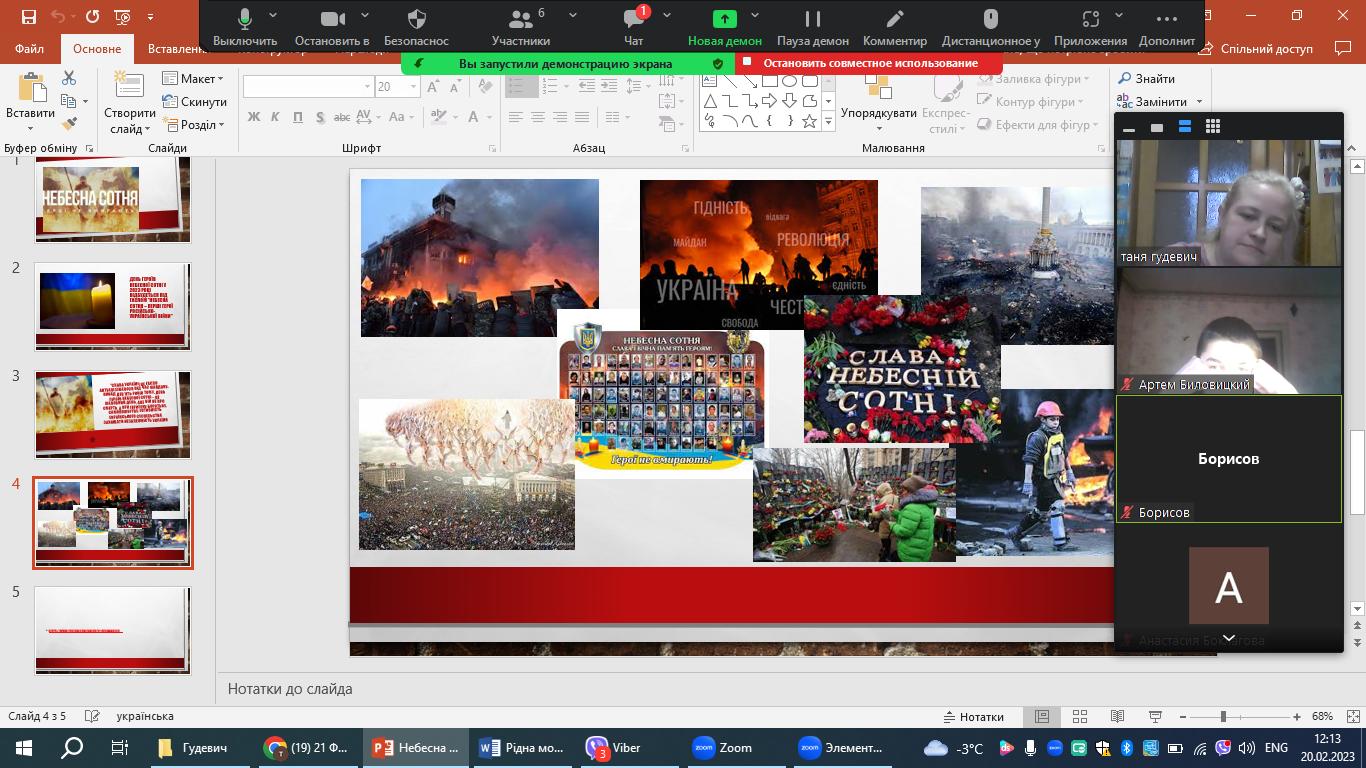Switch to the Home (Основне) tab
This screenshot has width=1366, height=768.
point(97,49)
